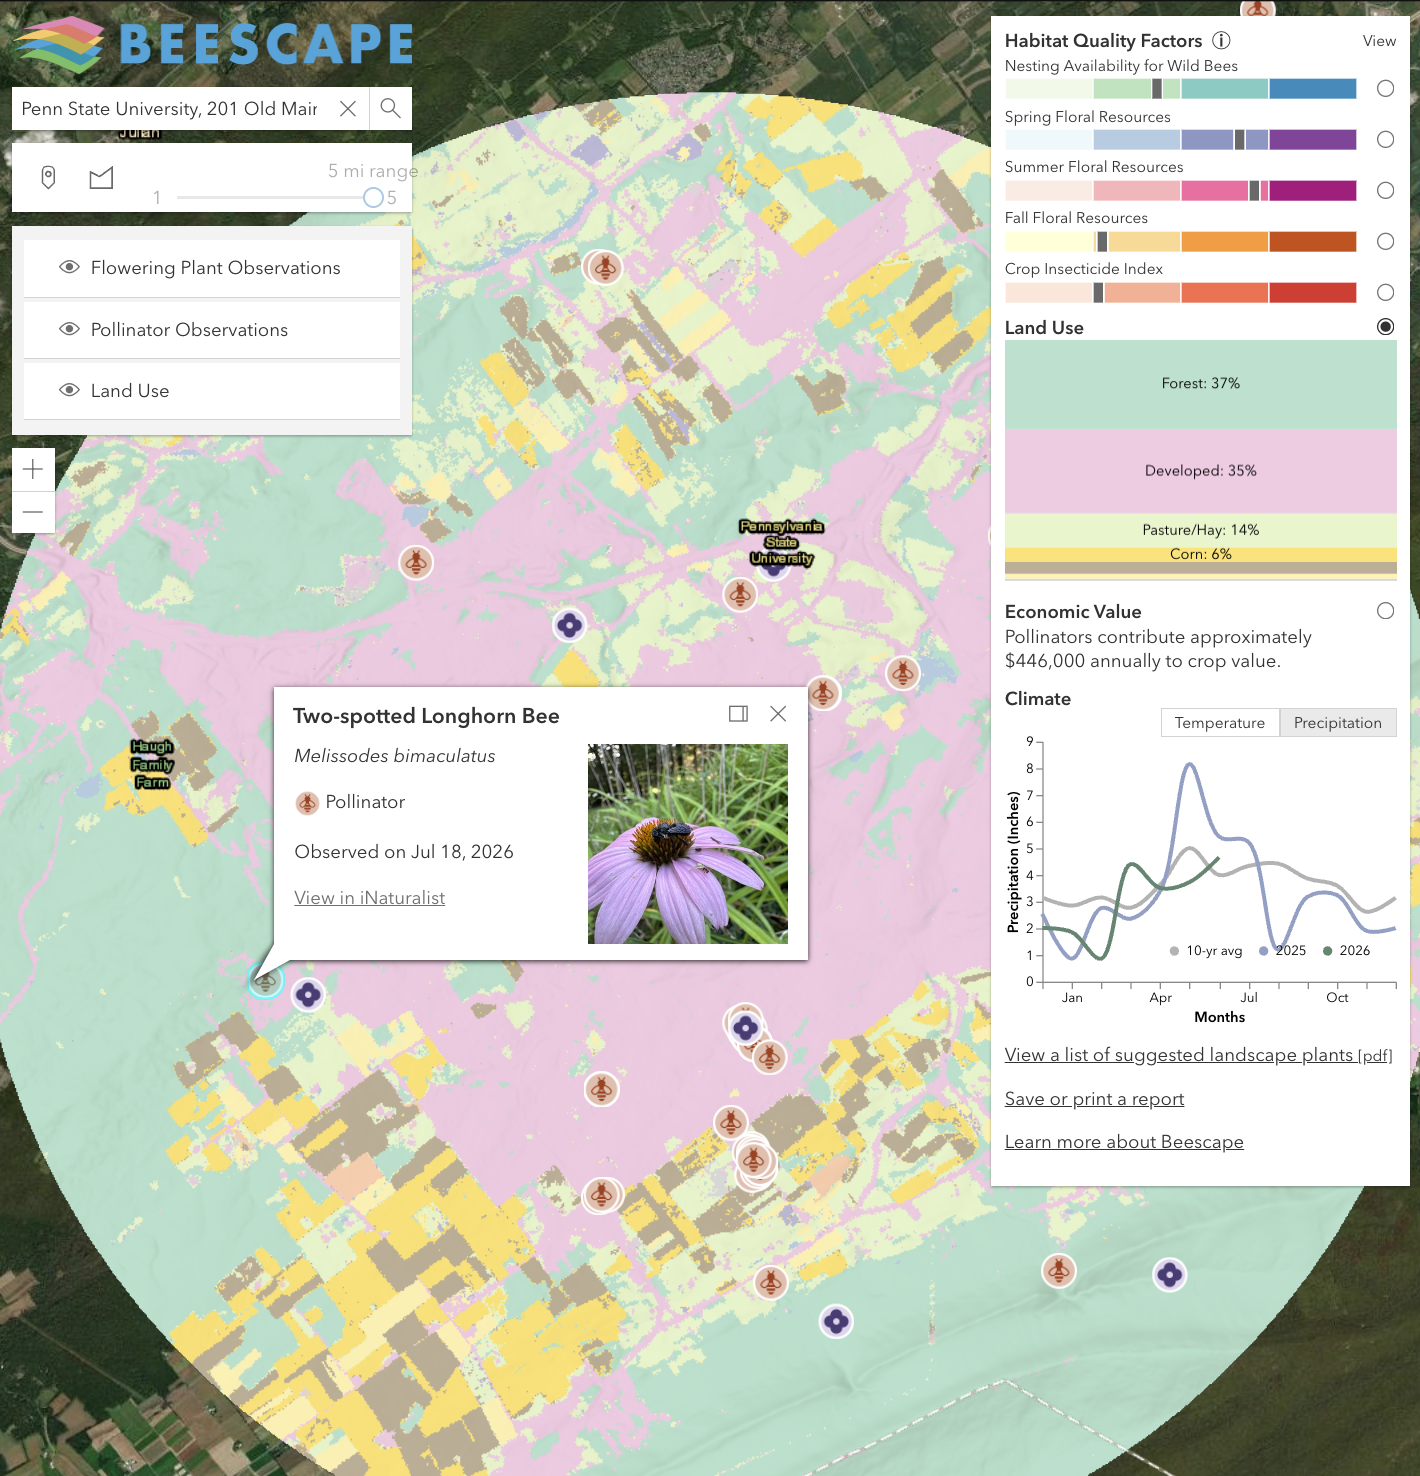This screenshot has height=1476, width=1420.
Task: Clear the Penn State University search text
Action: point(348,109)
